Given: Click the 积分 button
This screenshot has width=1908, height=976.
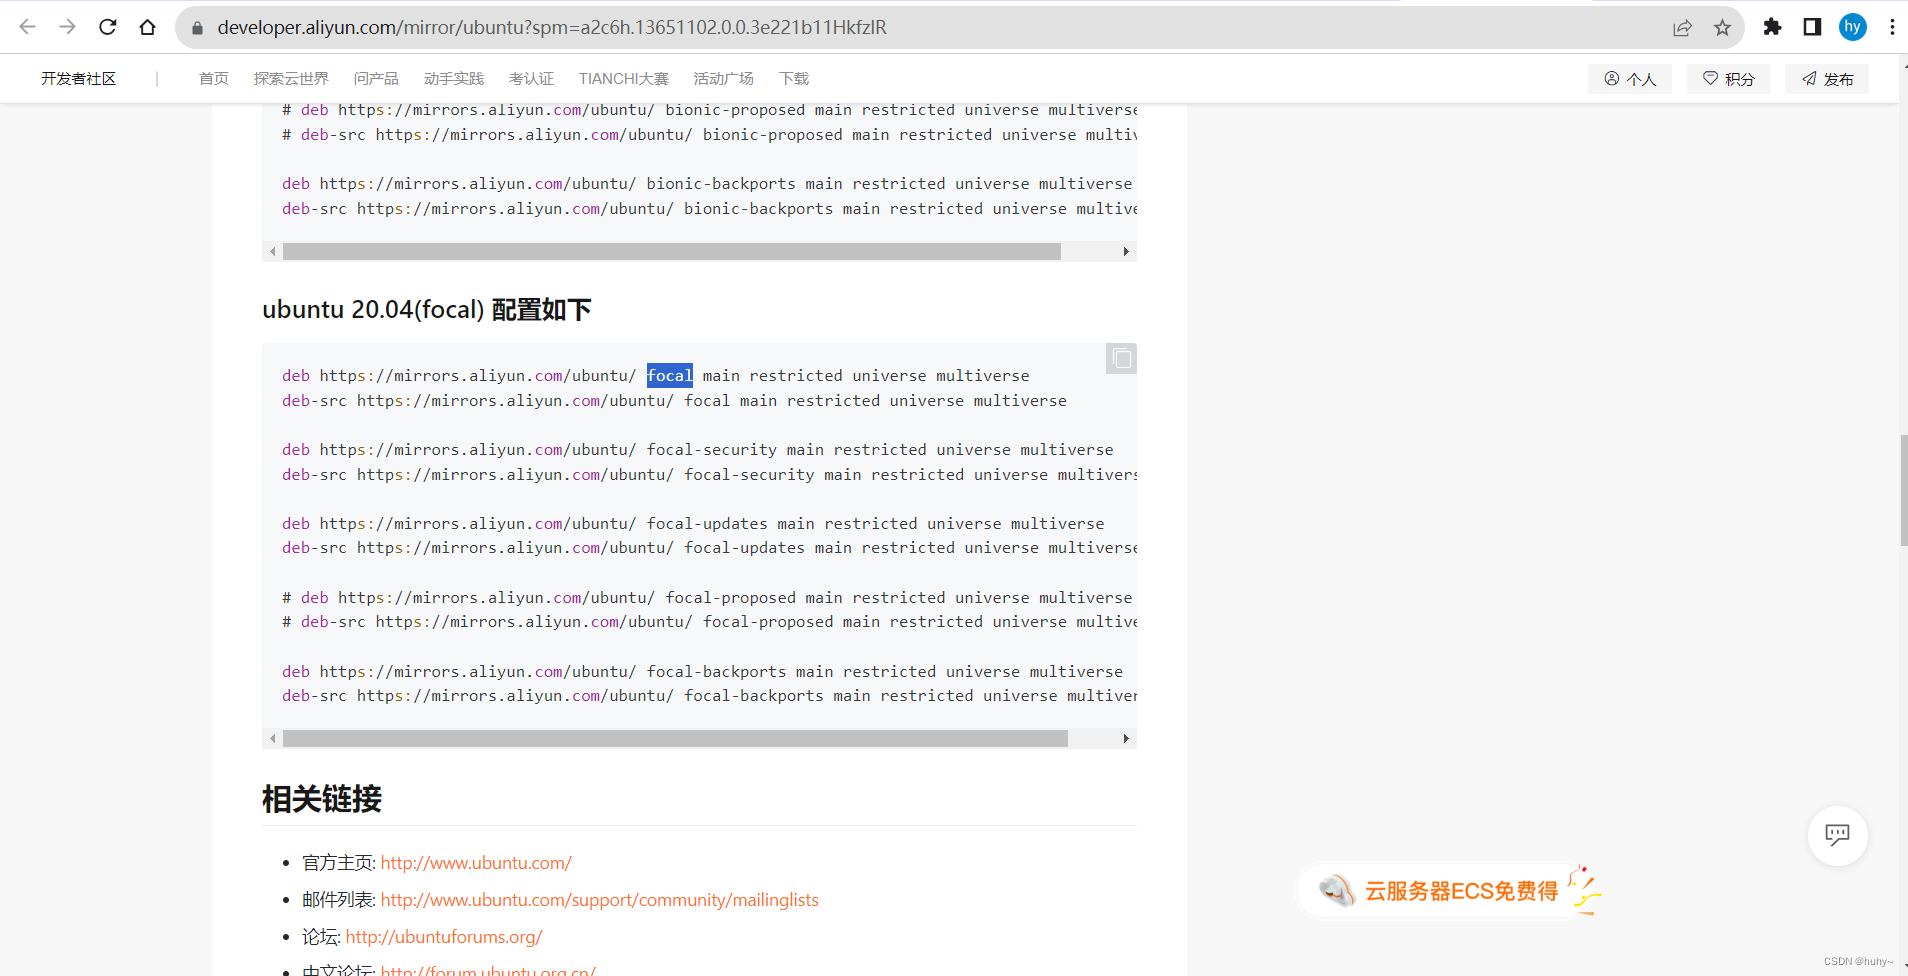Looking at the screenshot, I should [1728, 79].
